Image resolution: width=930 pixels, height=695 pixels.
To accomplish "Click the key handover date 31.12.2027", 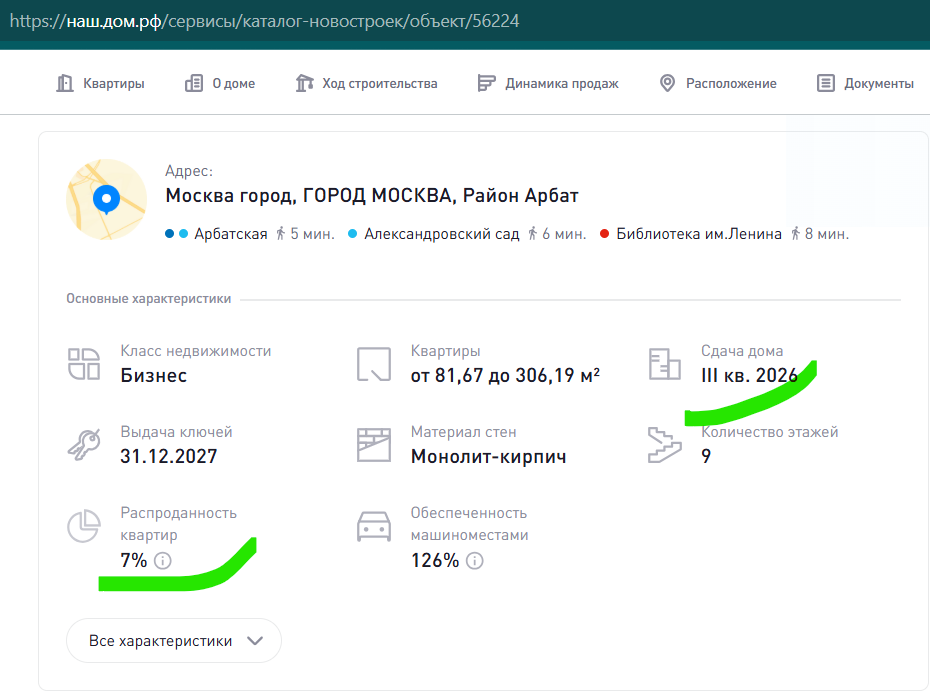I will 168,456.
